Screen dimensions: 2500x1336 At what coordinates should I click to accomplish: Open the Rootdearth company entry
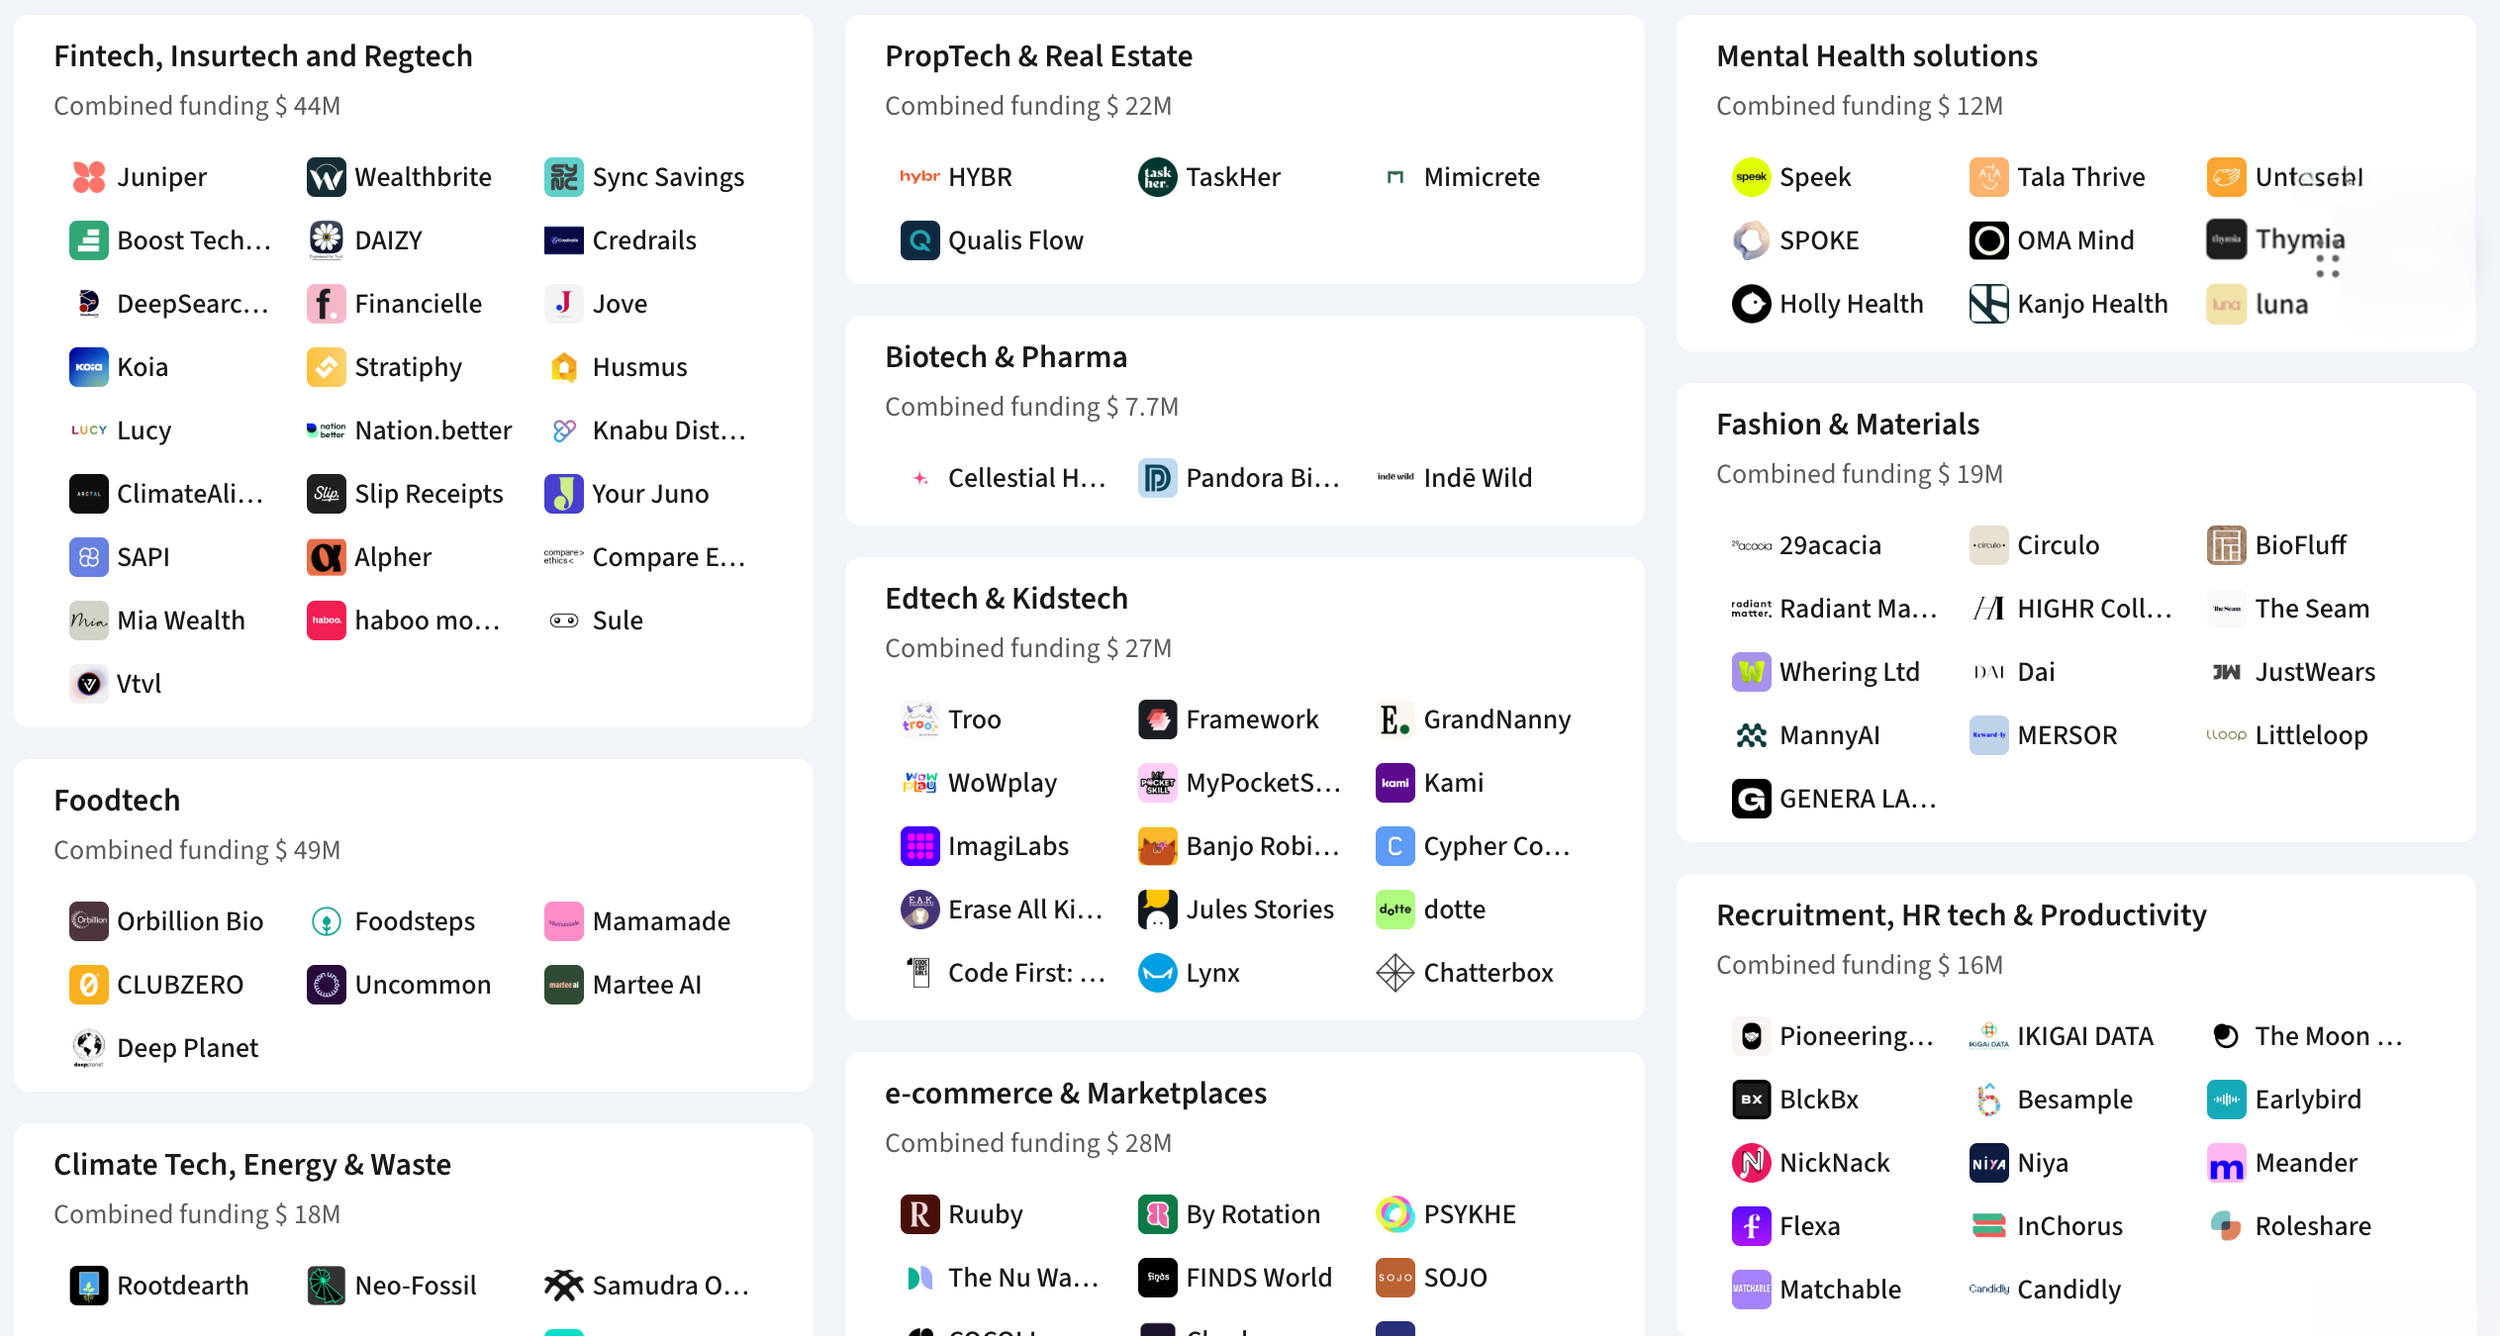[159, 1285]
